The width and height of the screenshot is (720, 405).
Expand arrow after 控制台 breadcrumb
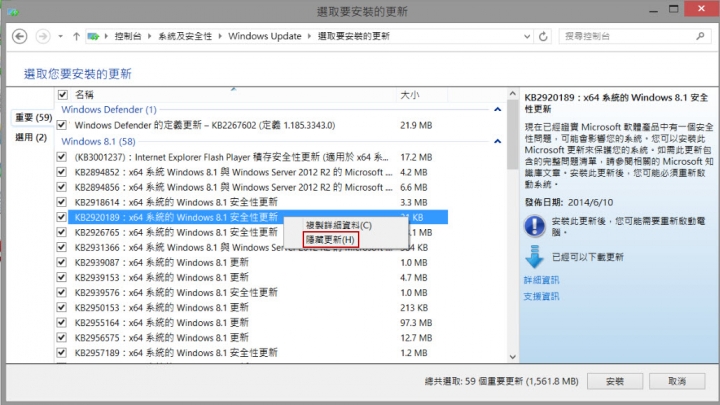click(150, 36)
